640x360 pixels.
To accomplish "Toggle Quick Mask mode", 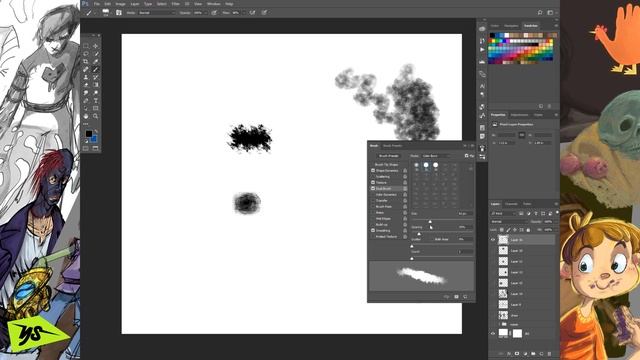I will (86, 148).
